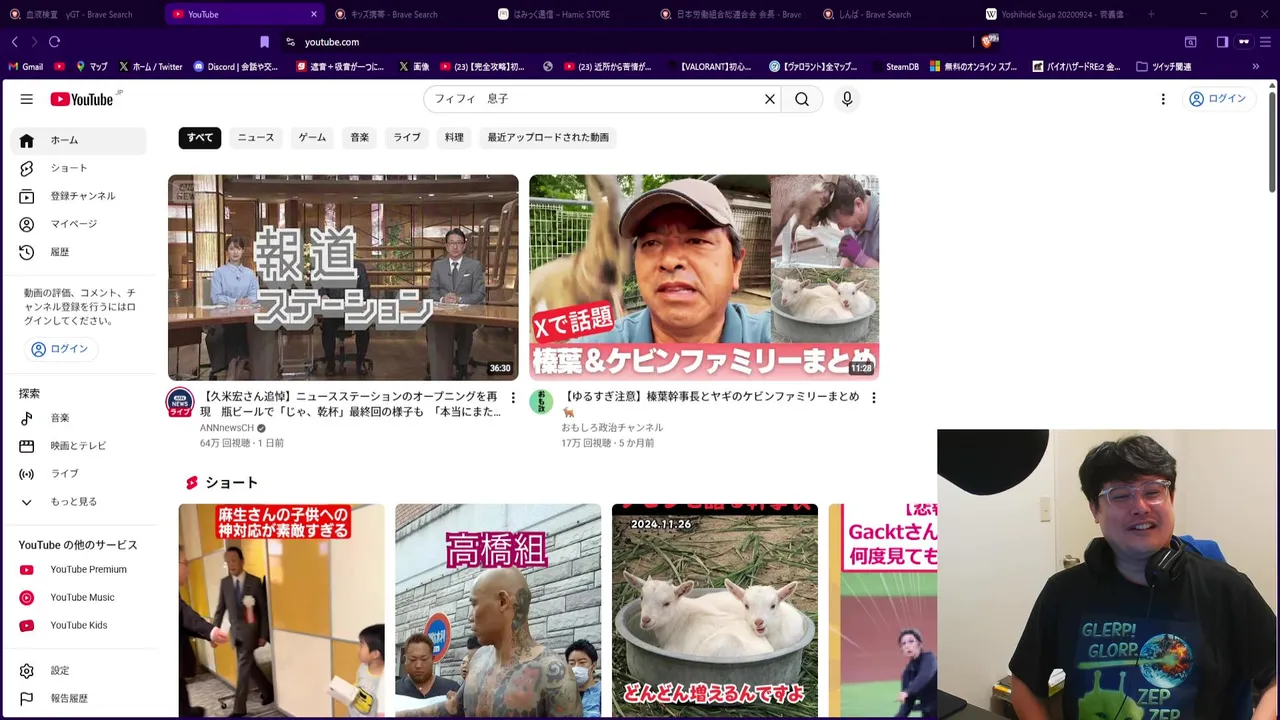Open SteamDB bookmark
This screenshot has width=1280, height=720.
pos(895,67)
